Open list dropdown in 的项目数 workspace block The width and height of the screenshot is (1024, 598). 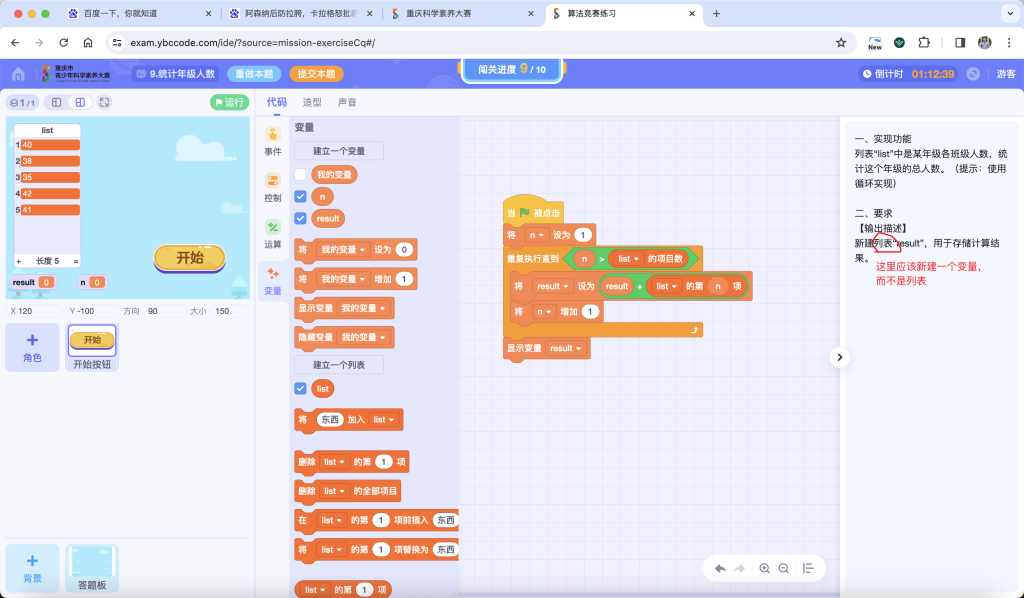point(628,259)
